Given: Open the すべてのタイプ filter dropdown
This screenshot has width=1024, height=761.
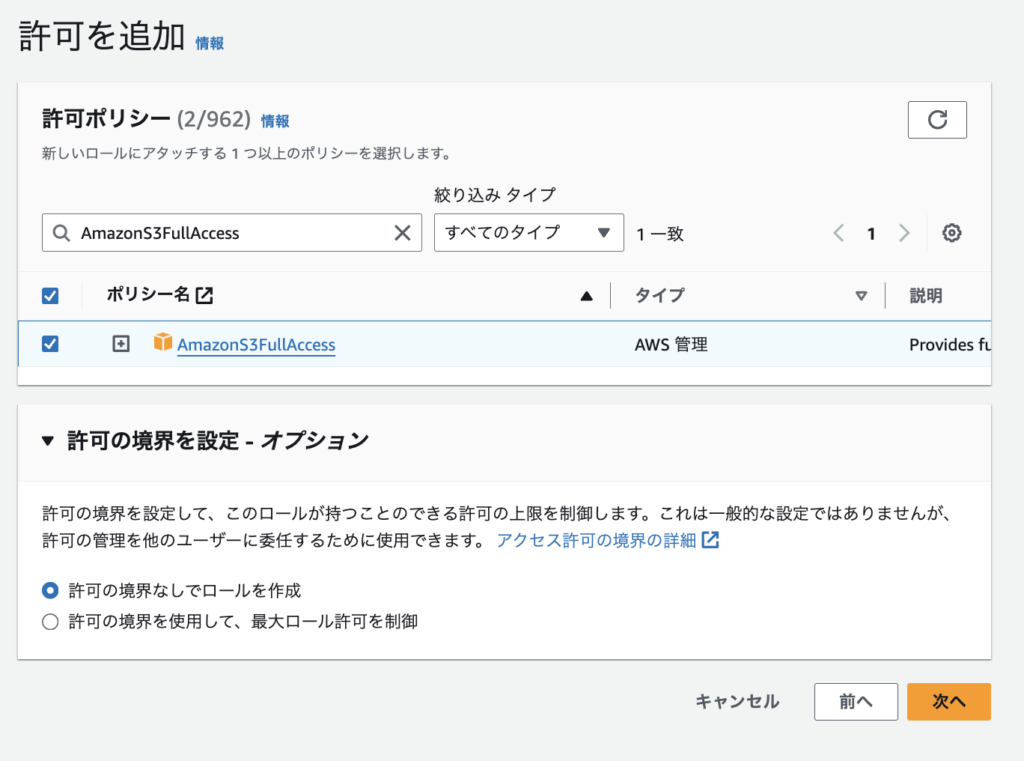Looking at the screenshot, I should [x=528, y=233].
